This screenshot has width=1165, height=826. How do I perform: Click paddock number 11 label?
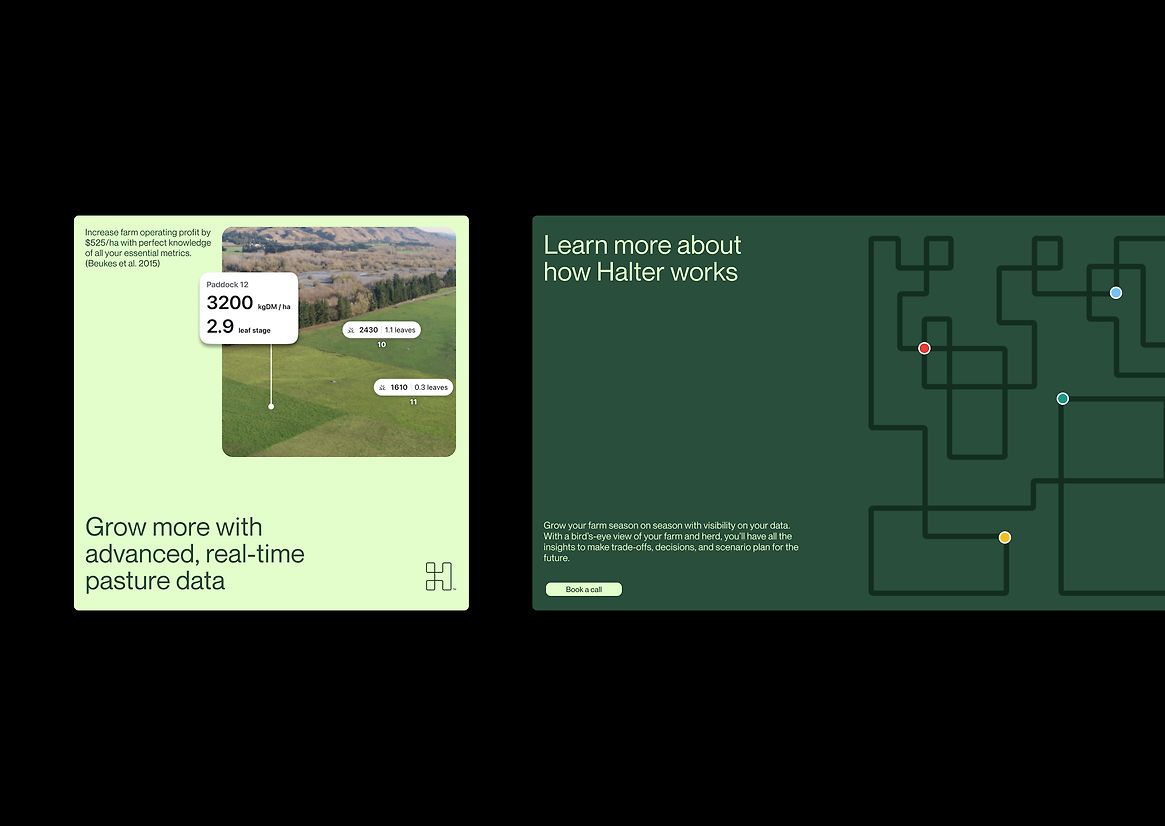(413, 402)
